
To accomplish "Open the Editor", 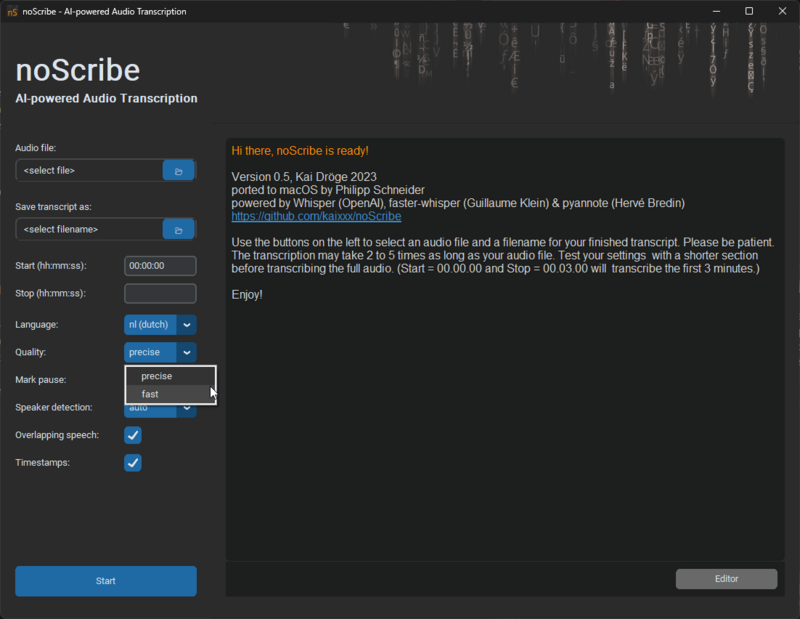I will [x=726, y=578].
